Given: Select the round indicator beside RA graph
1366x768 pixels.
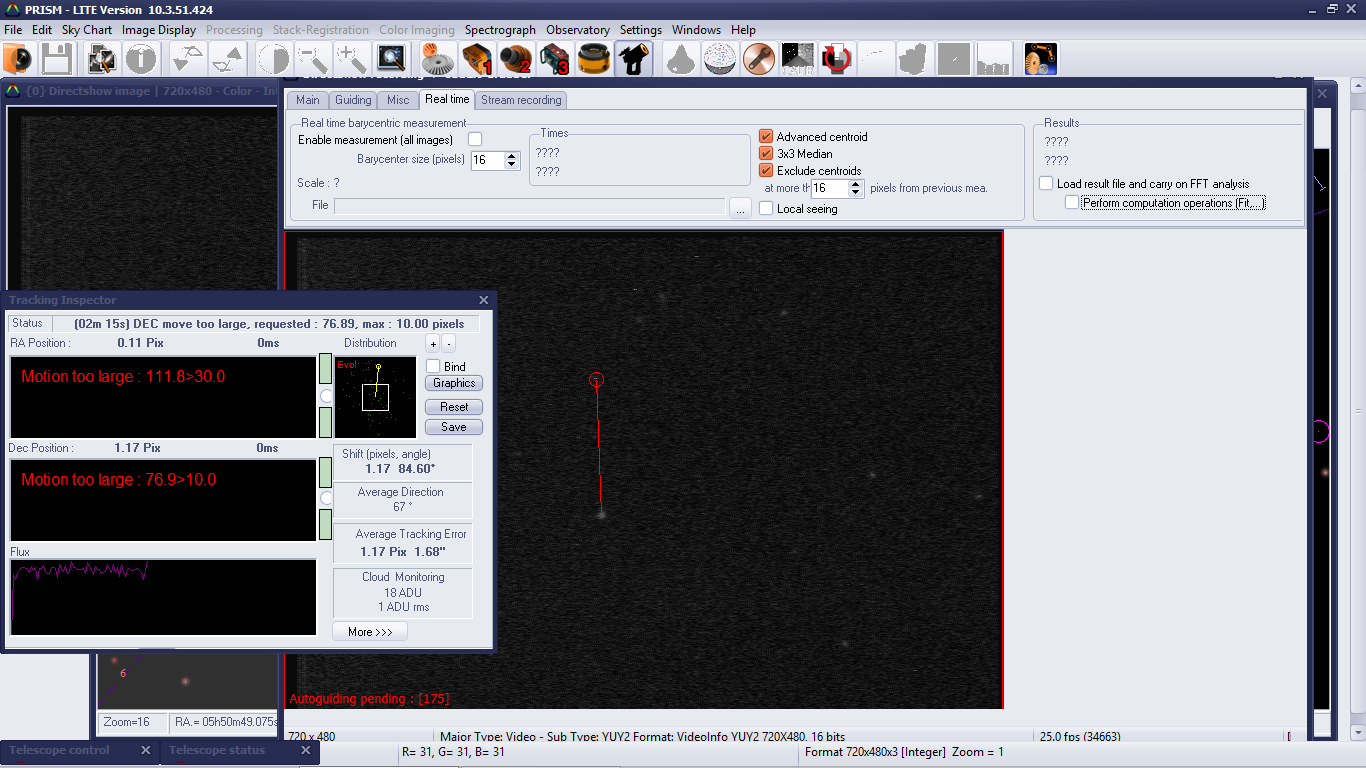Looking at the screenshot, I should pyautogui.click(x=325, y=396).
